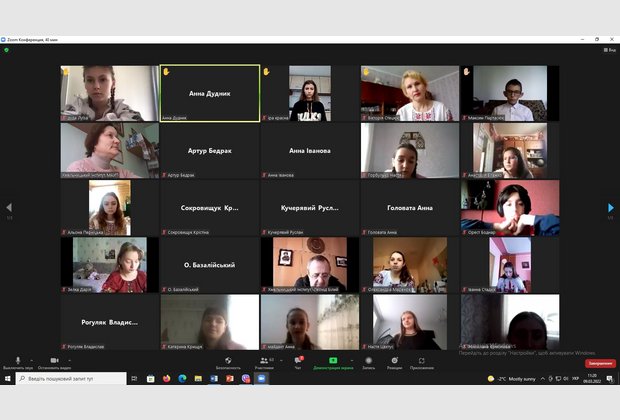The width and height of the screenshot is (620, 420).
Task: Select the Головата Анна tile
Action: pyautogui.click(x=410, y=208)
